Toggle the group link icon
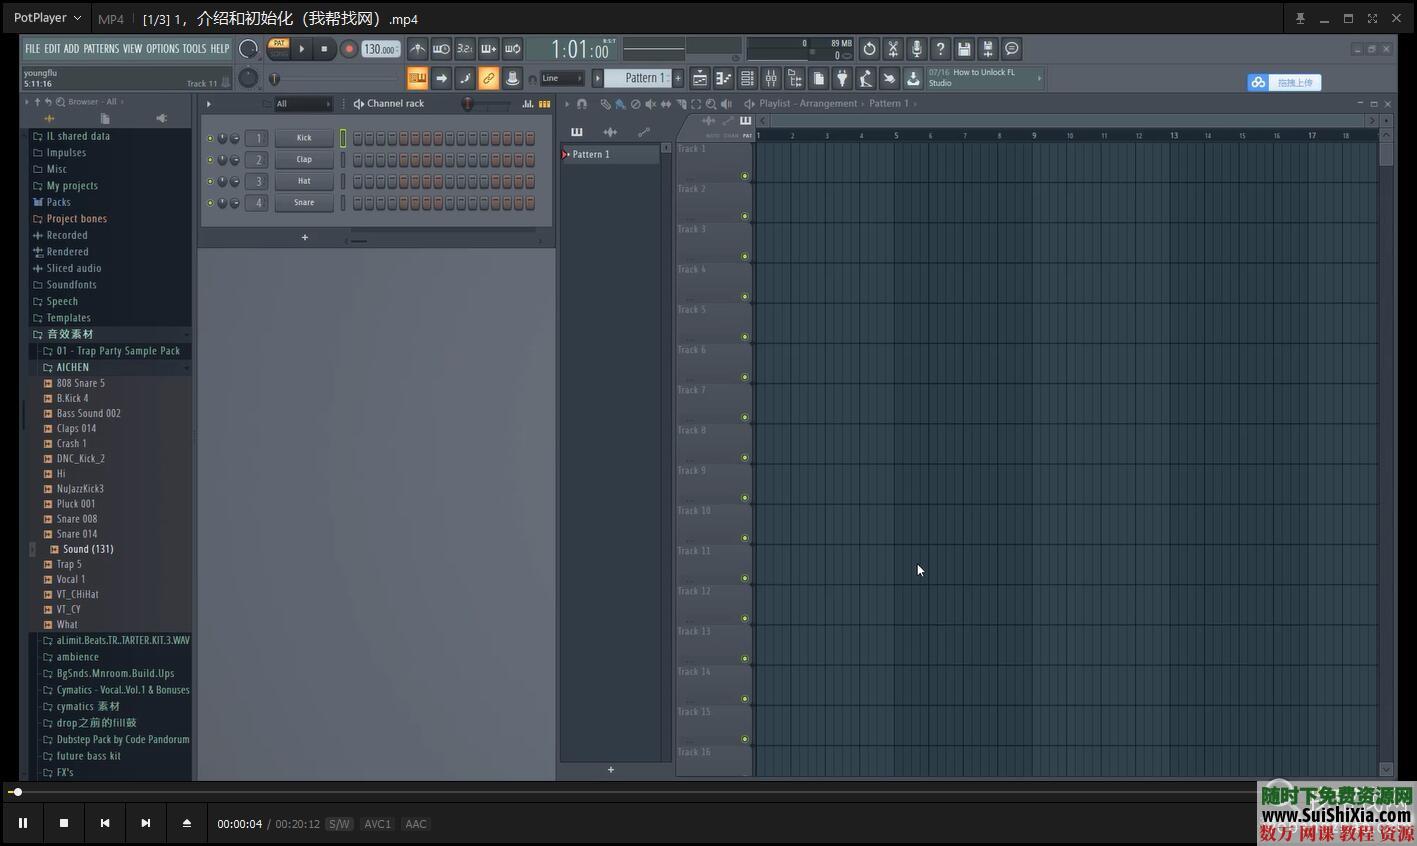 [x=488, y=78]
